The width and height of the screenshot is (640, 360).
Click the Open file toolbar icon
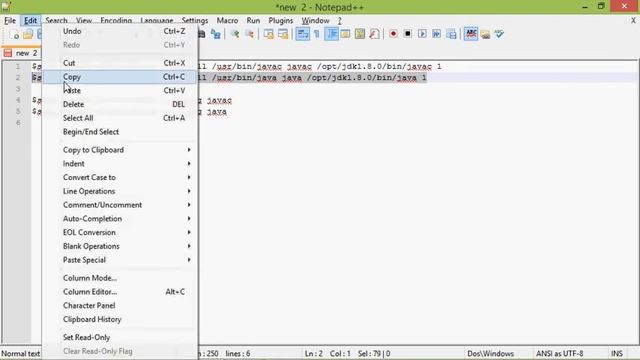28,34
